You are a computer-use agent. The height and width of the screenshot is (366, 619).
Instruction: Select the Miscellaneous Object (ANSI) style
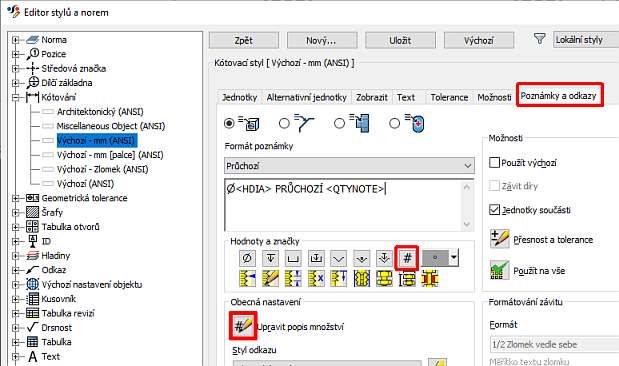tap(111, 126)
